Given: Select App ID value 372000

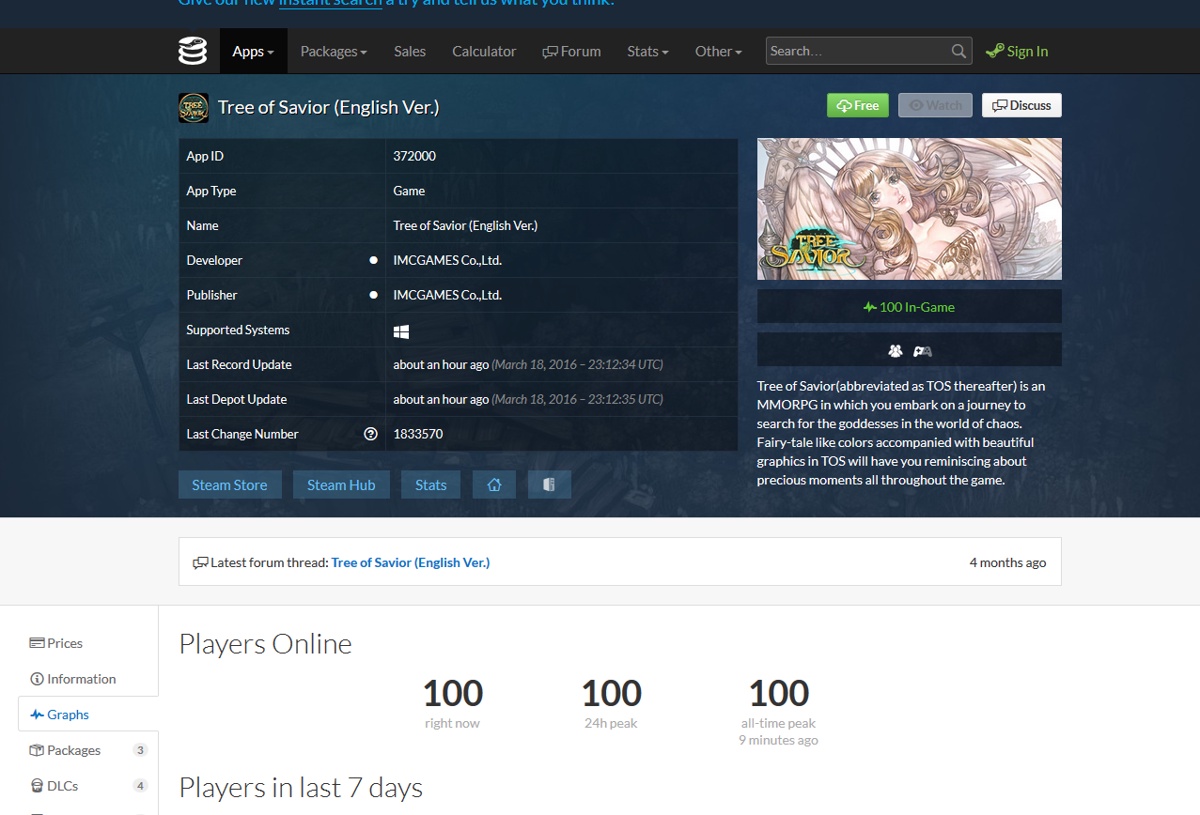Looking at the screenshot, I should 415,156.
